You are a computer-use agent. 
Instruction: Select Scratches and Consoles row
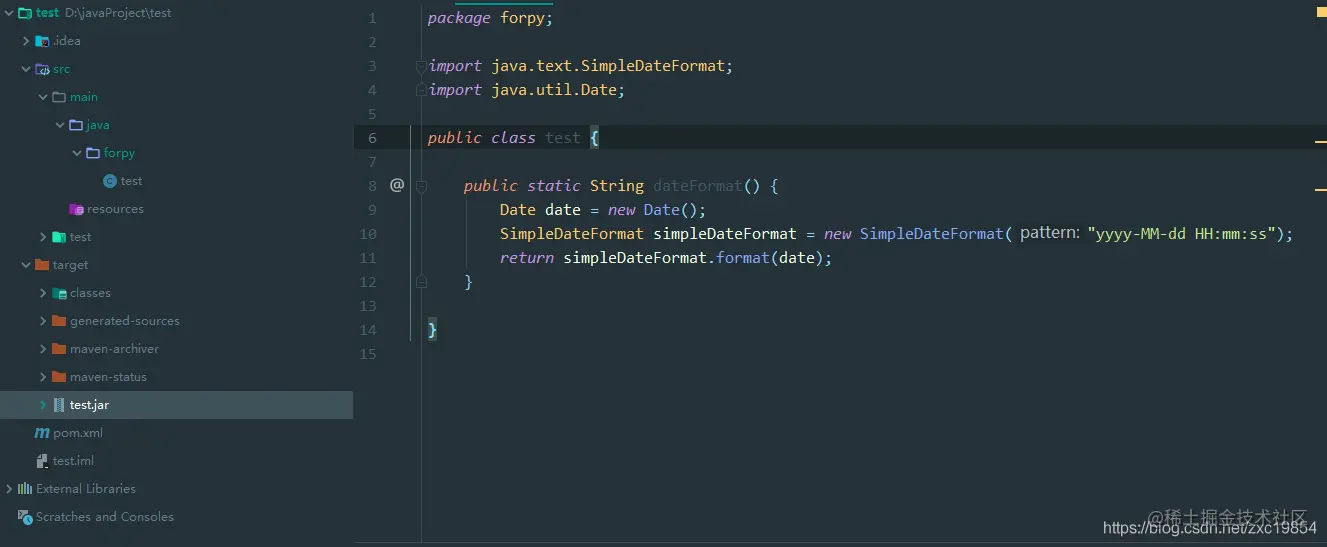(176, 517)
